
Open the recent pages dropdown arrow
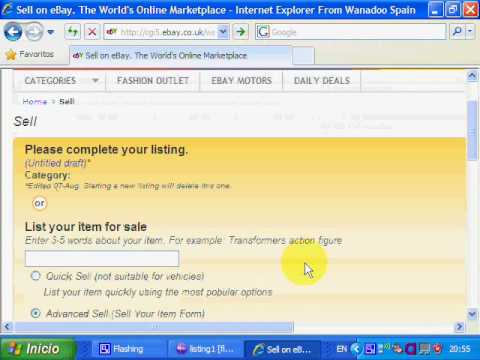(51, 32)
